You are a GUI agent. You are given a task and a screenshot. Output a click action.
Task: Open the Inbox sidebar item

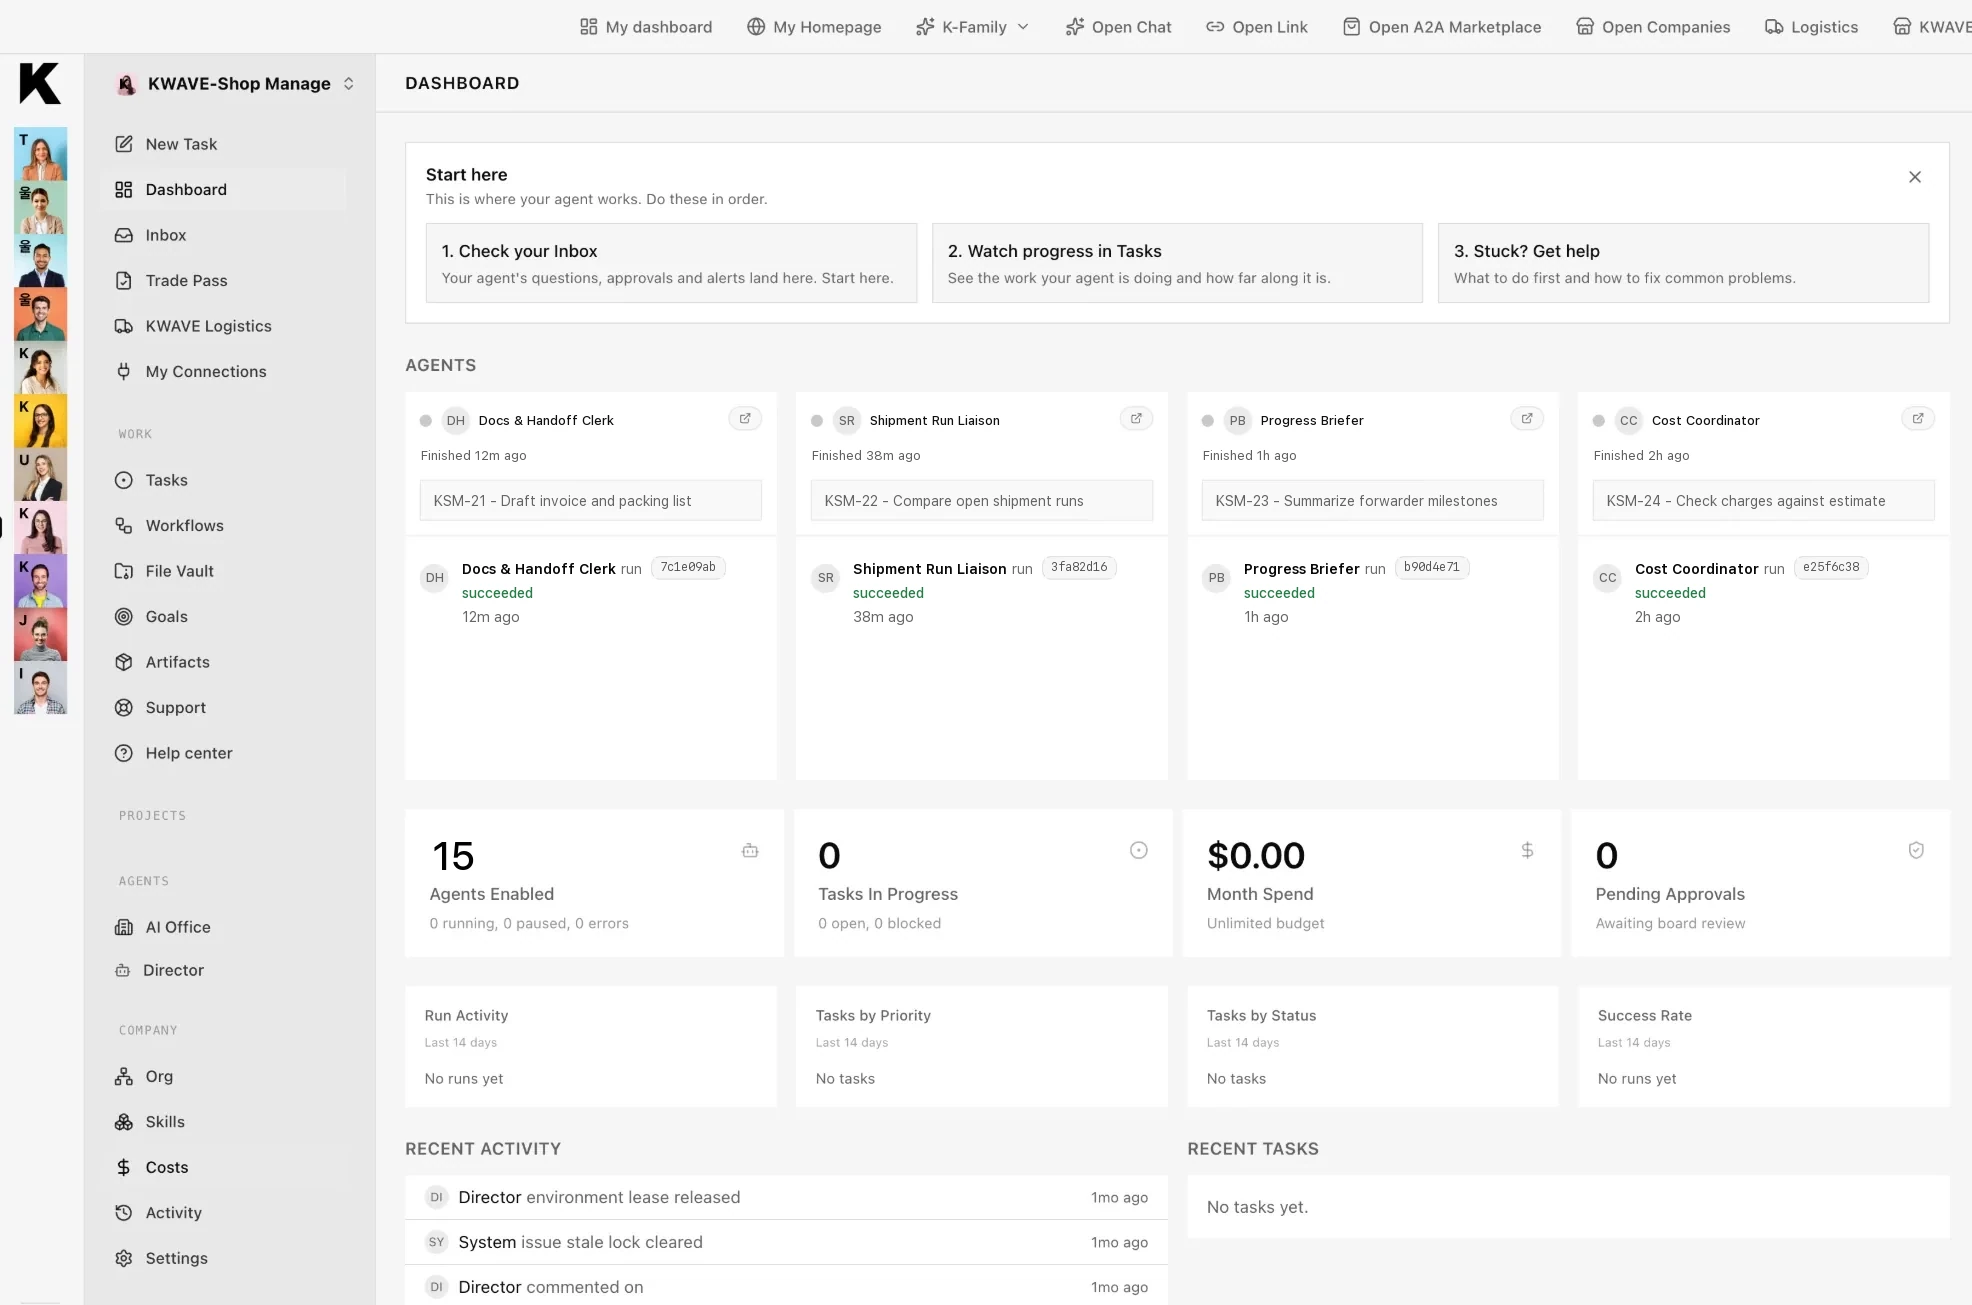click(222, 235)
